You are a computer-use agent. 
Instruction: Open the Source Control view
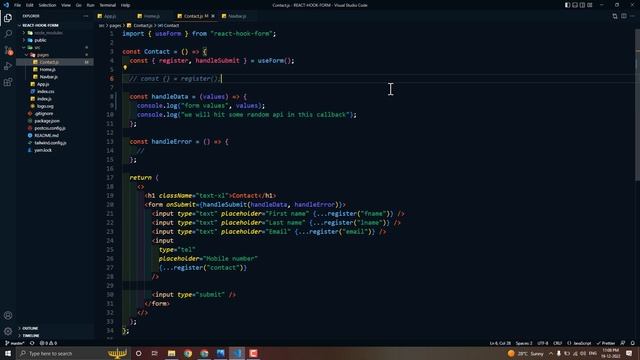(8, 50)
